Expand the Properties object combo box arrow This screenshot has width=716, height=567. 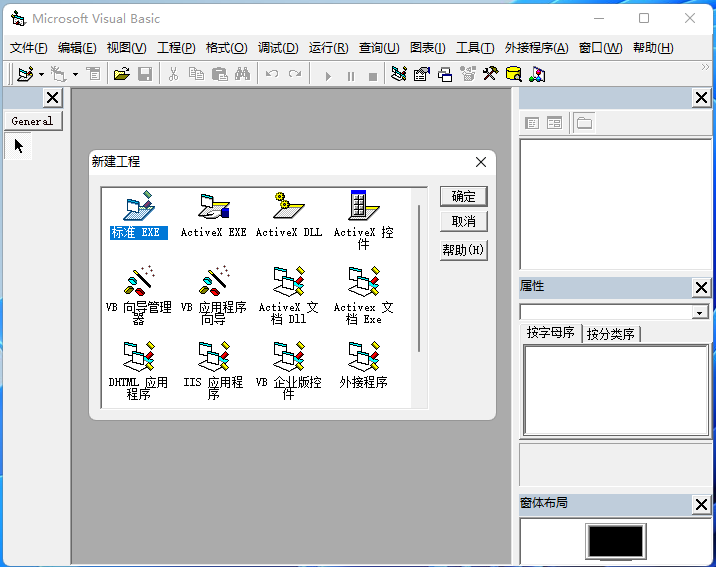point(700,313)
